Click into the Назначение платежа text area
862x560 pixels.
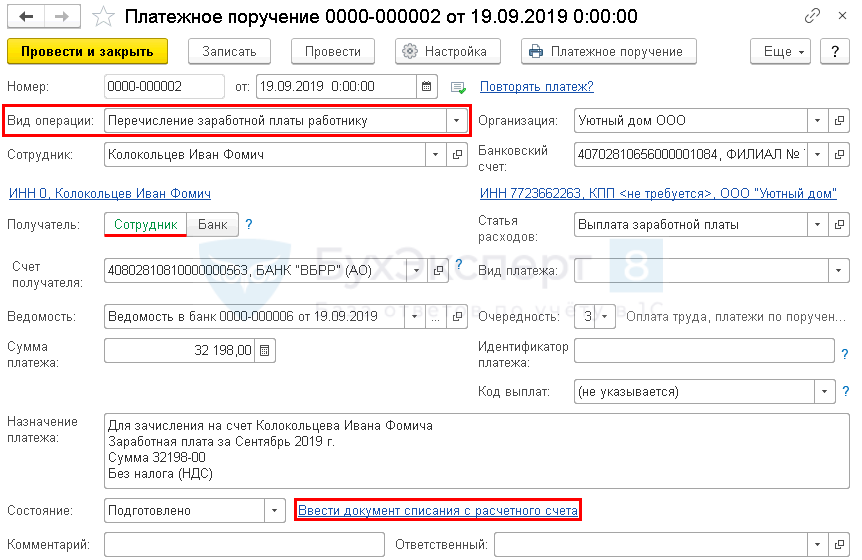[477, 451]
